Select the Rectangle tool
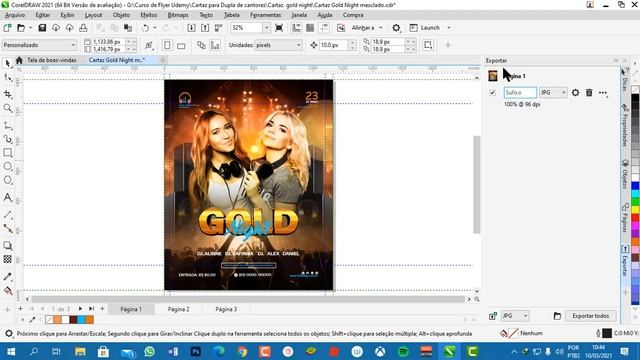 pos(7,153)
